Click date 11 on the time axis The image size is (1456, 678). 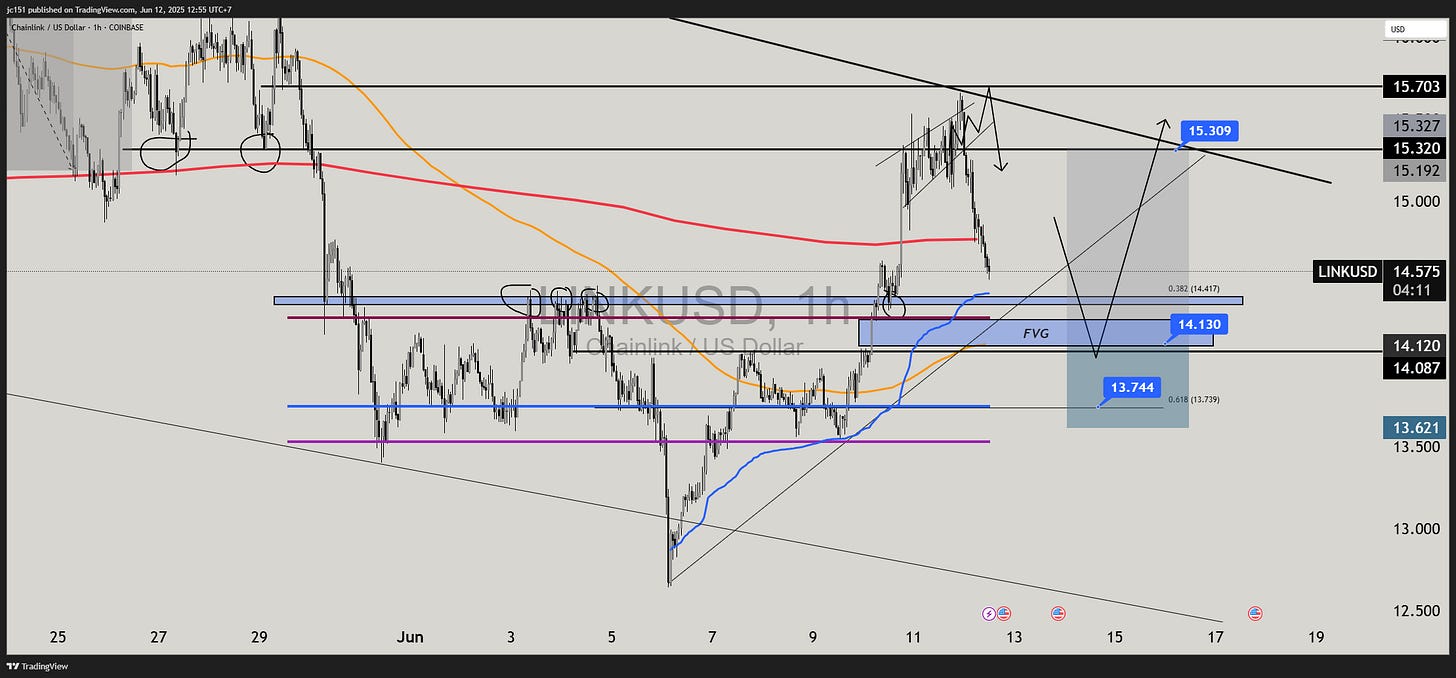pyautogui.click(x=913, y=637)
